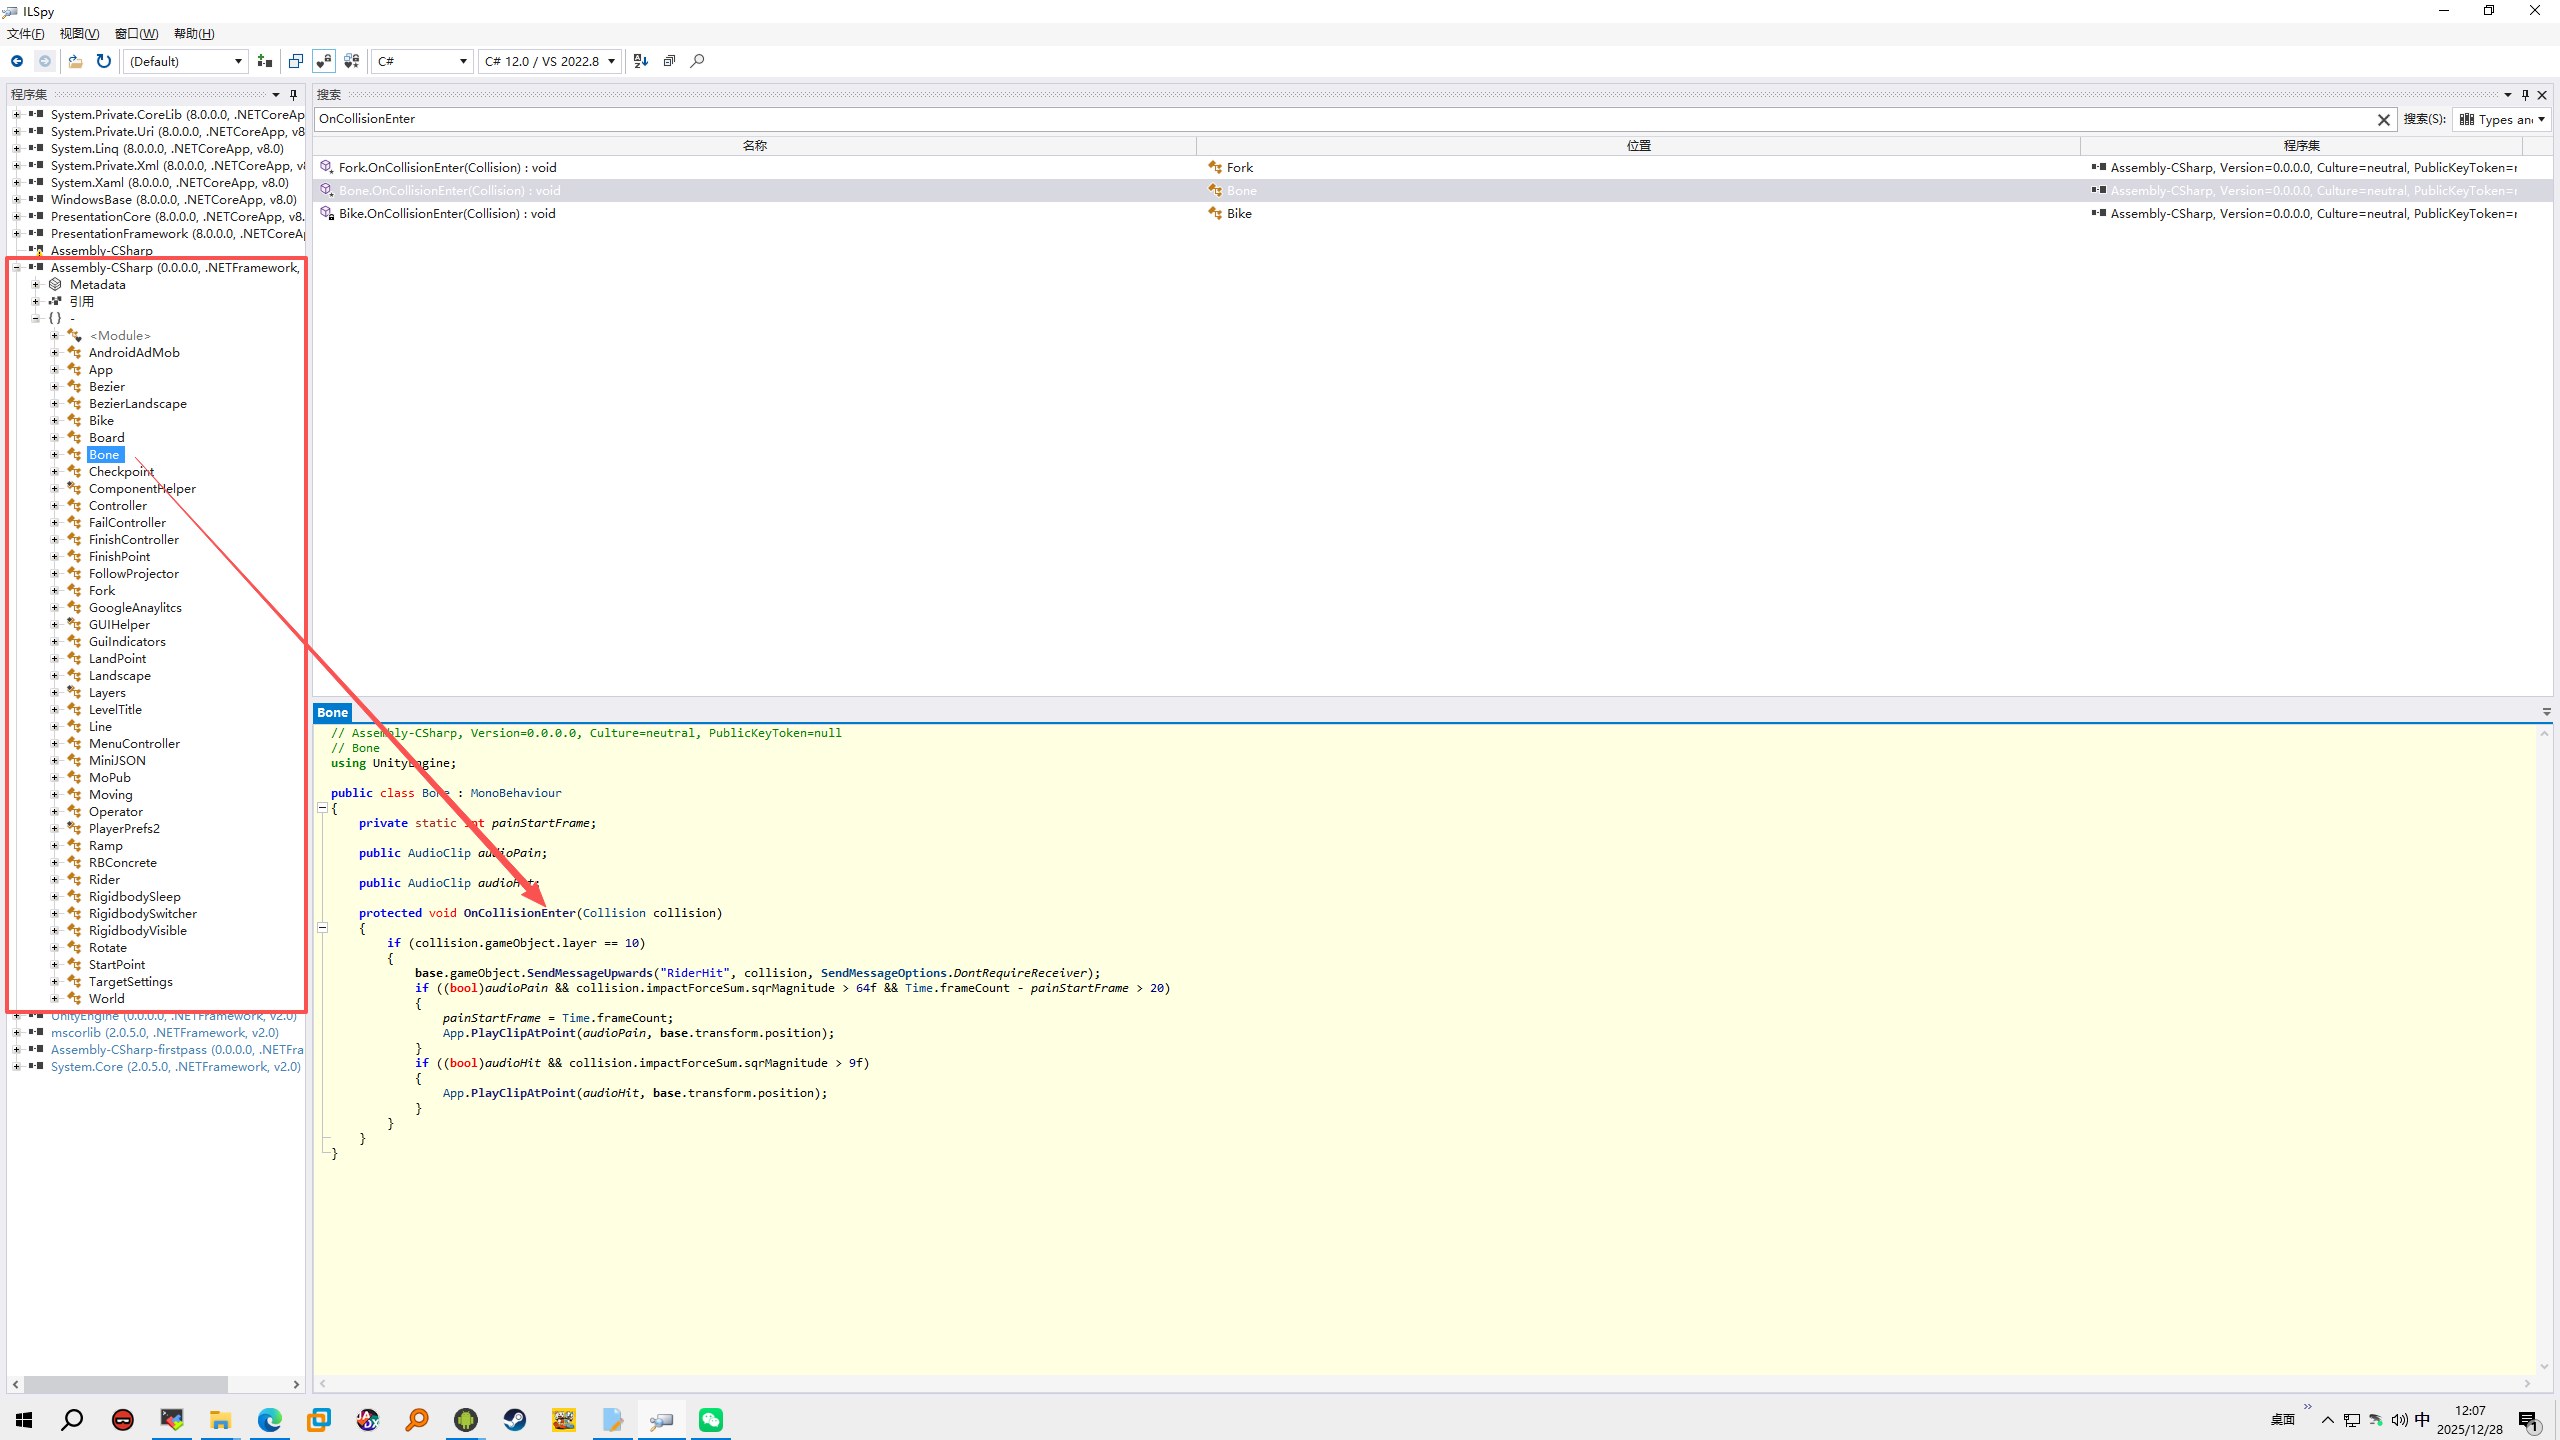Image resolution: width=2560 pixels, height=1440 pixels.
Task: Toggle show private and internal members
Action: (324, 61)
